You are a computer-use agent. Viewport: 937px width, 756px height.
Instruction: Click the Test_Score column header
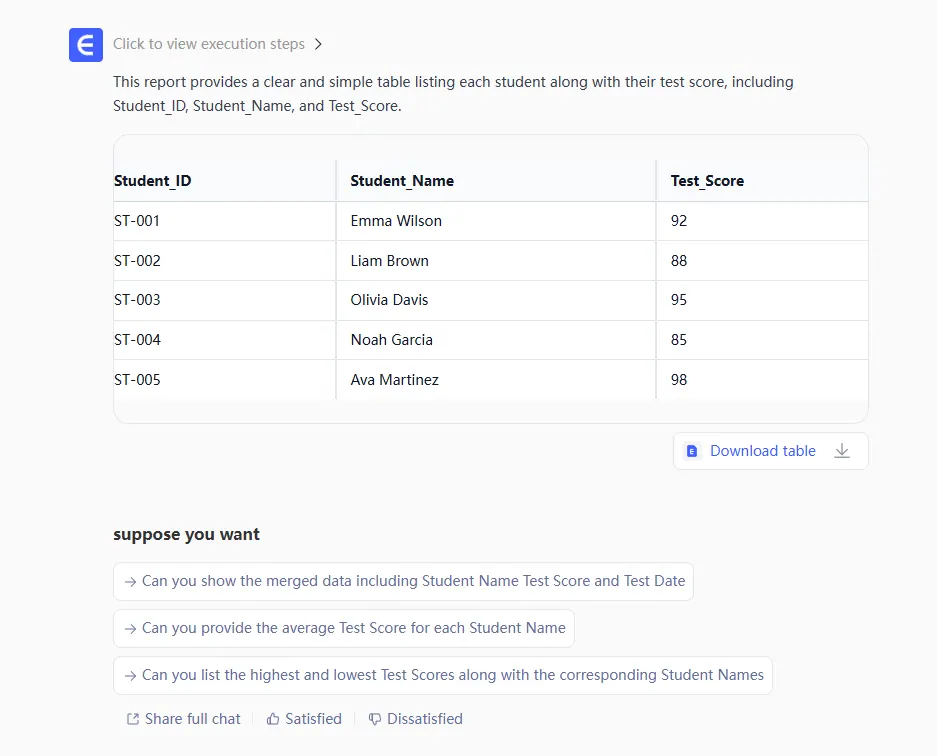pos(707,181)
